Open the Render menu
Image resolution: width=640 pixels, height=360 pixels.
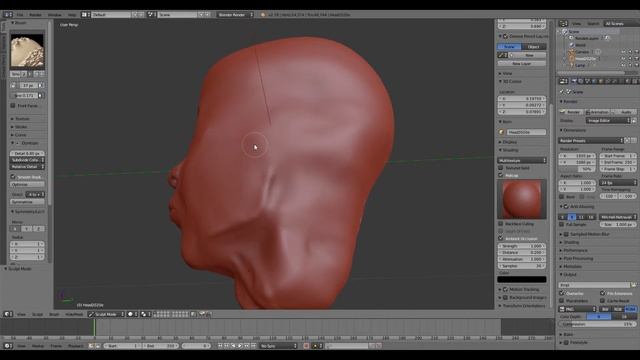click(x=35, y=15)
